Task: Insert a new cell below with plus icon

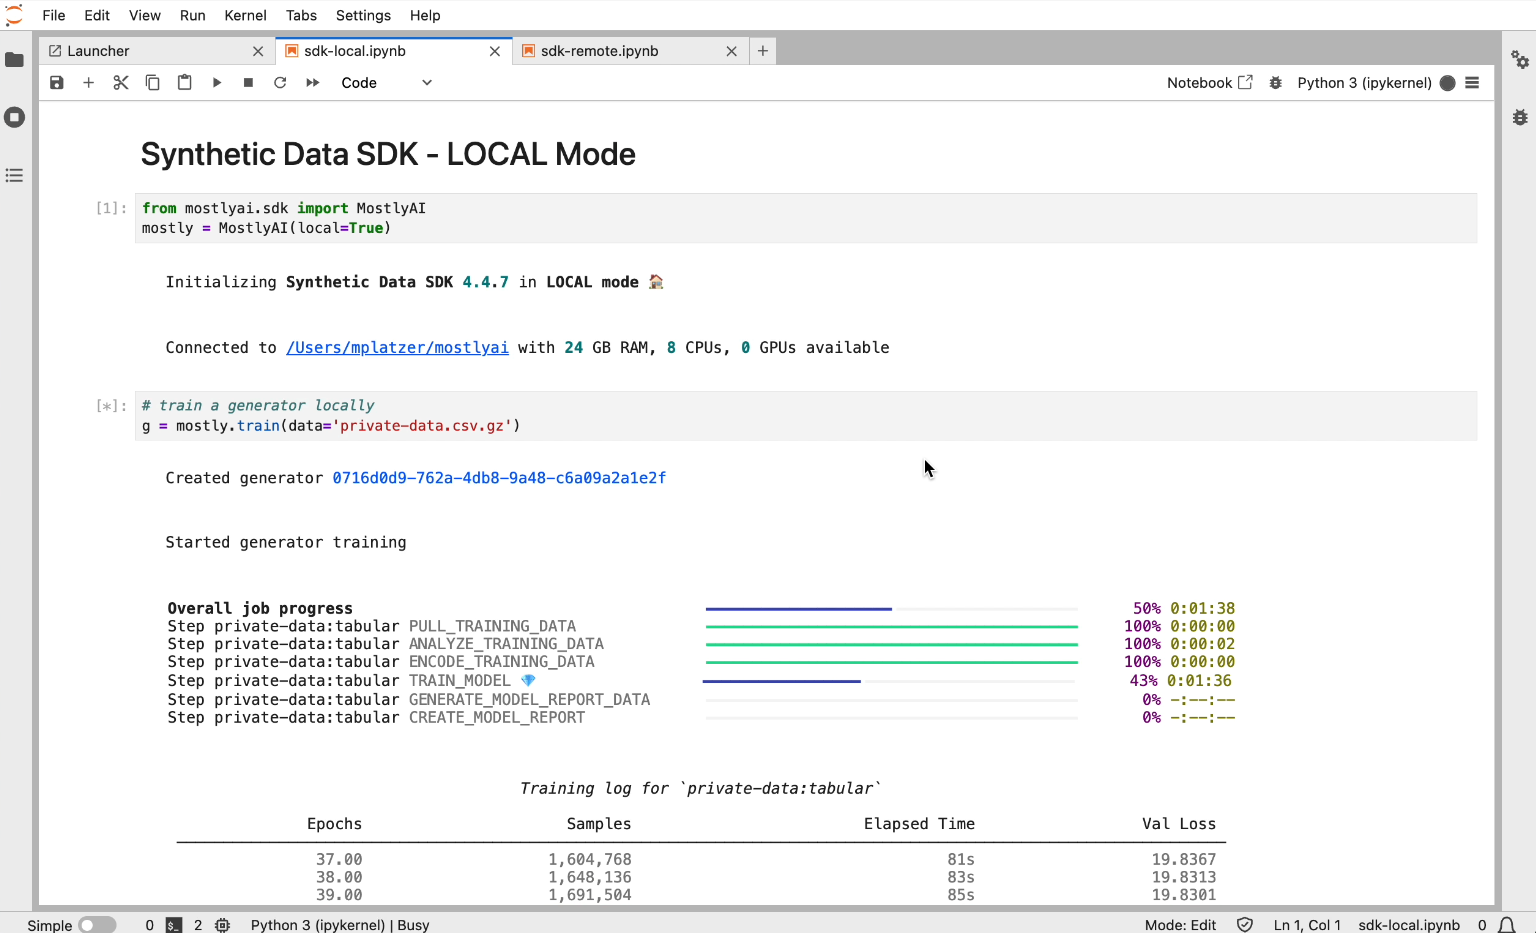Action: 89,83
